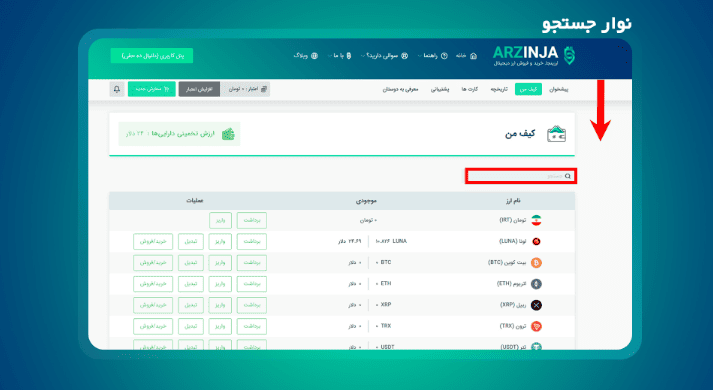Viewport: 713px width, 390px height.
Task: Click واریز (deposit) in the XRP row
Action: pyautogui.click(x=221, y=305)
